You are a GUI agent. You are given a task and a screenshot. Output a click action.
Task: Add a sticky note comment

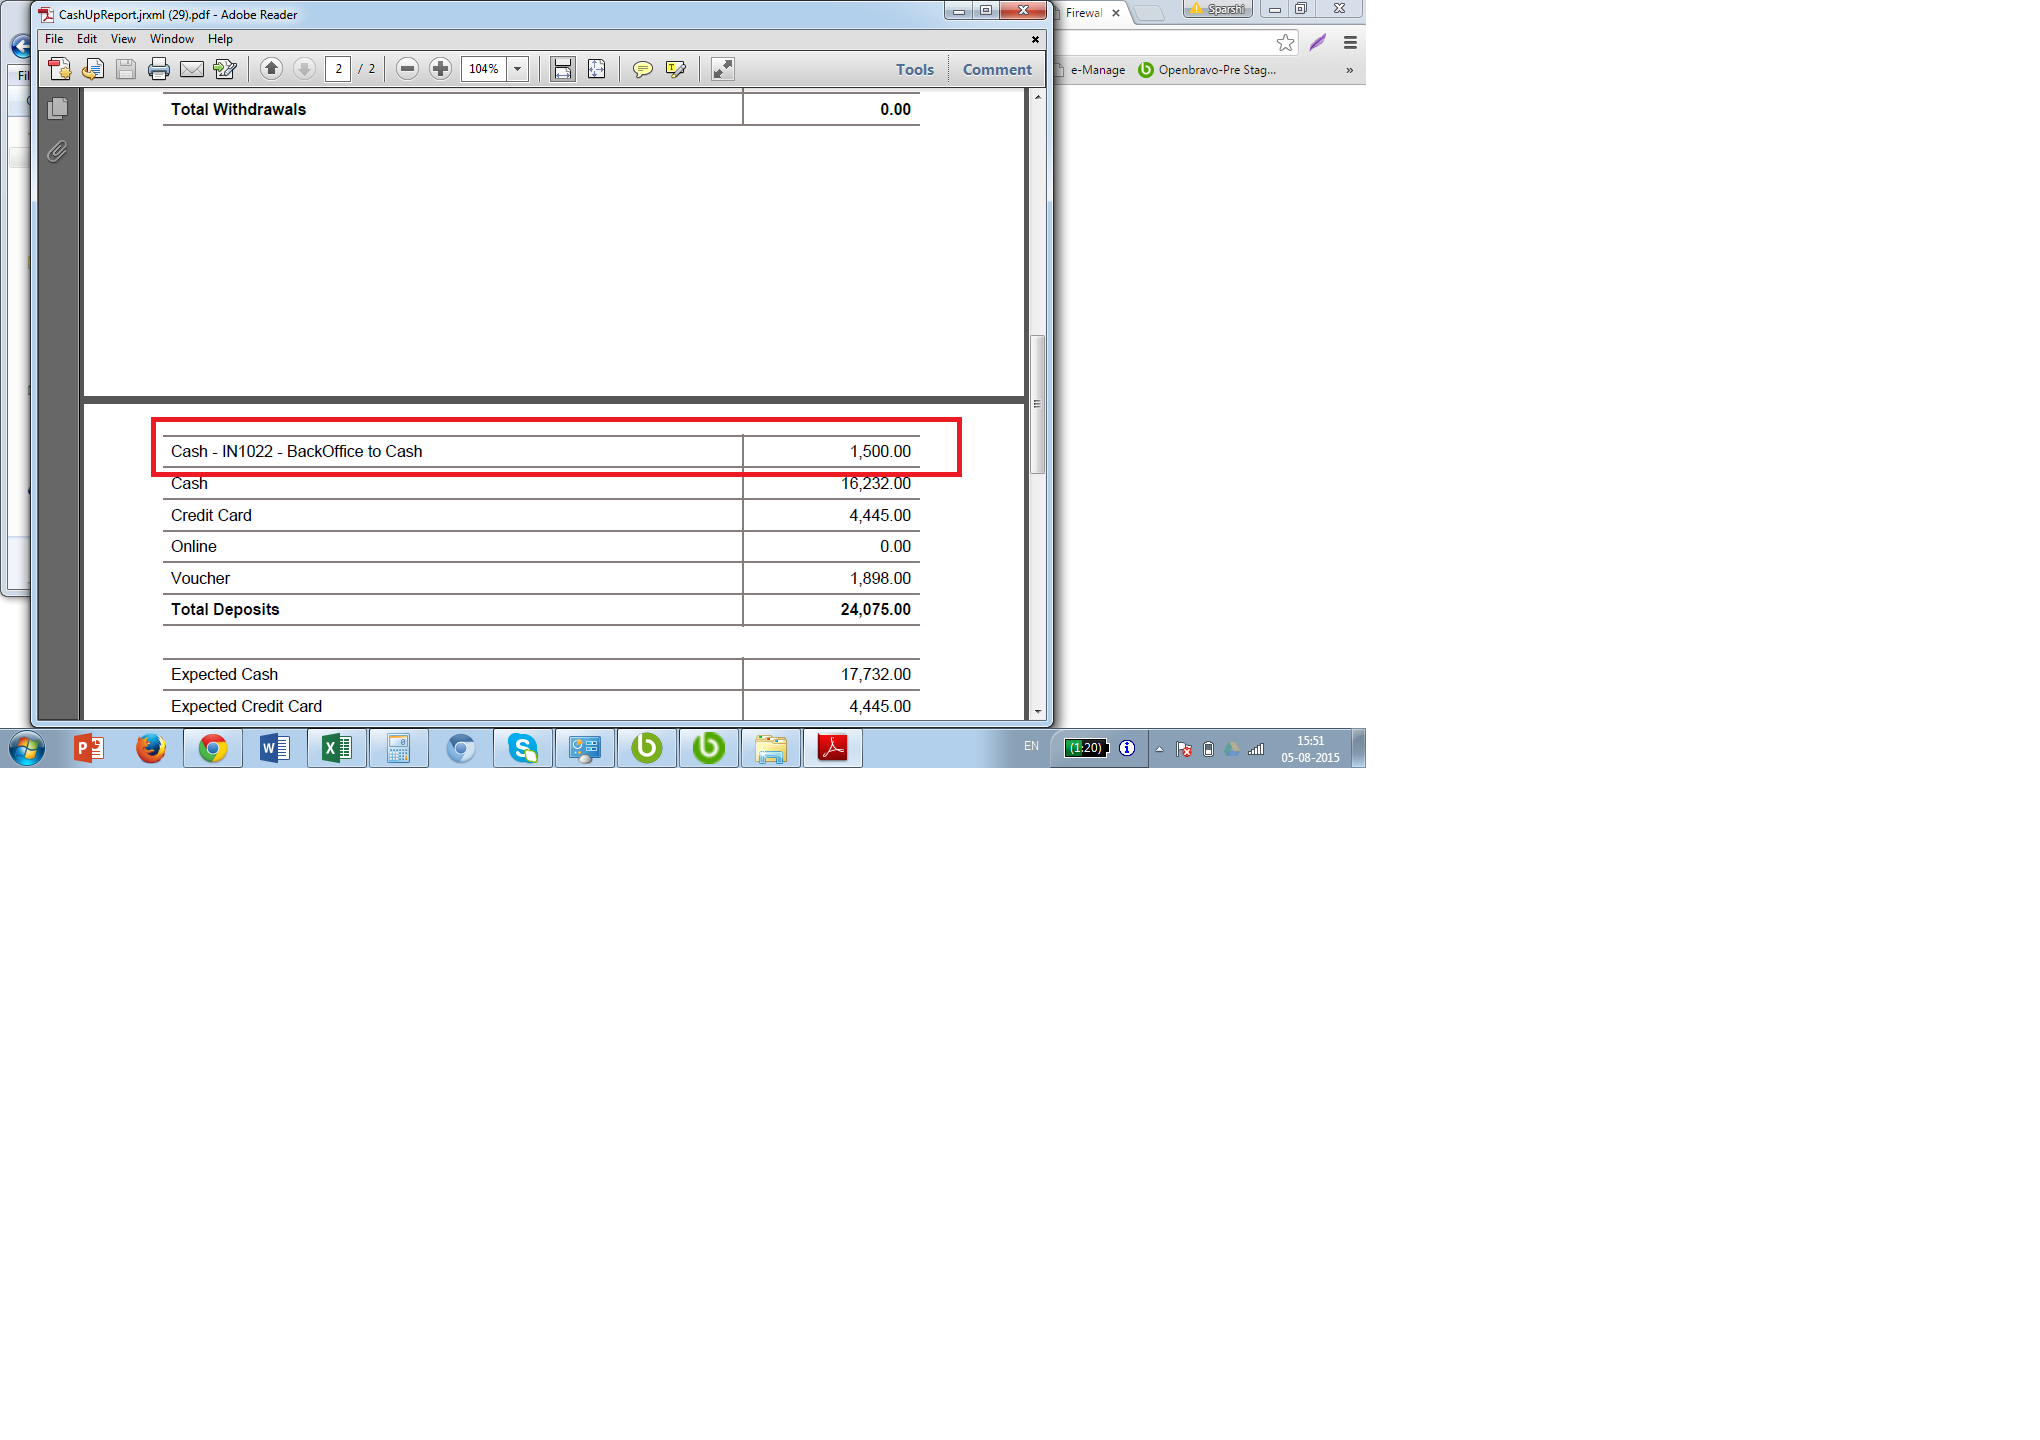coord(643,69)
